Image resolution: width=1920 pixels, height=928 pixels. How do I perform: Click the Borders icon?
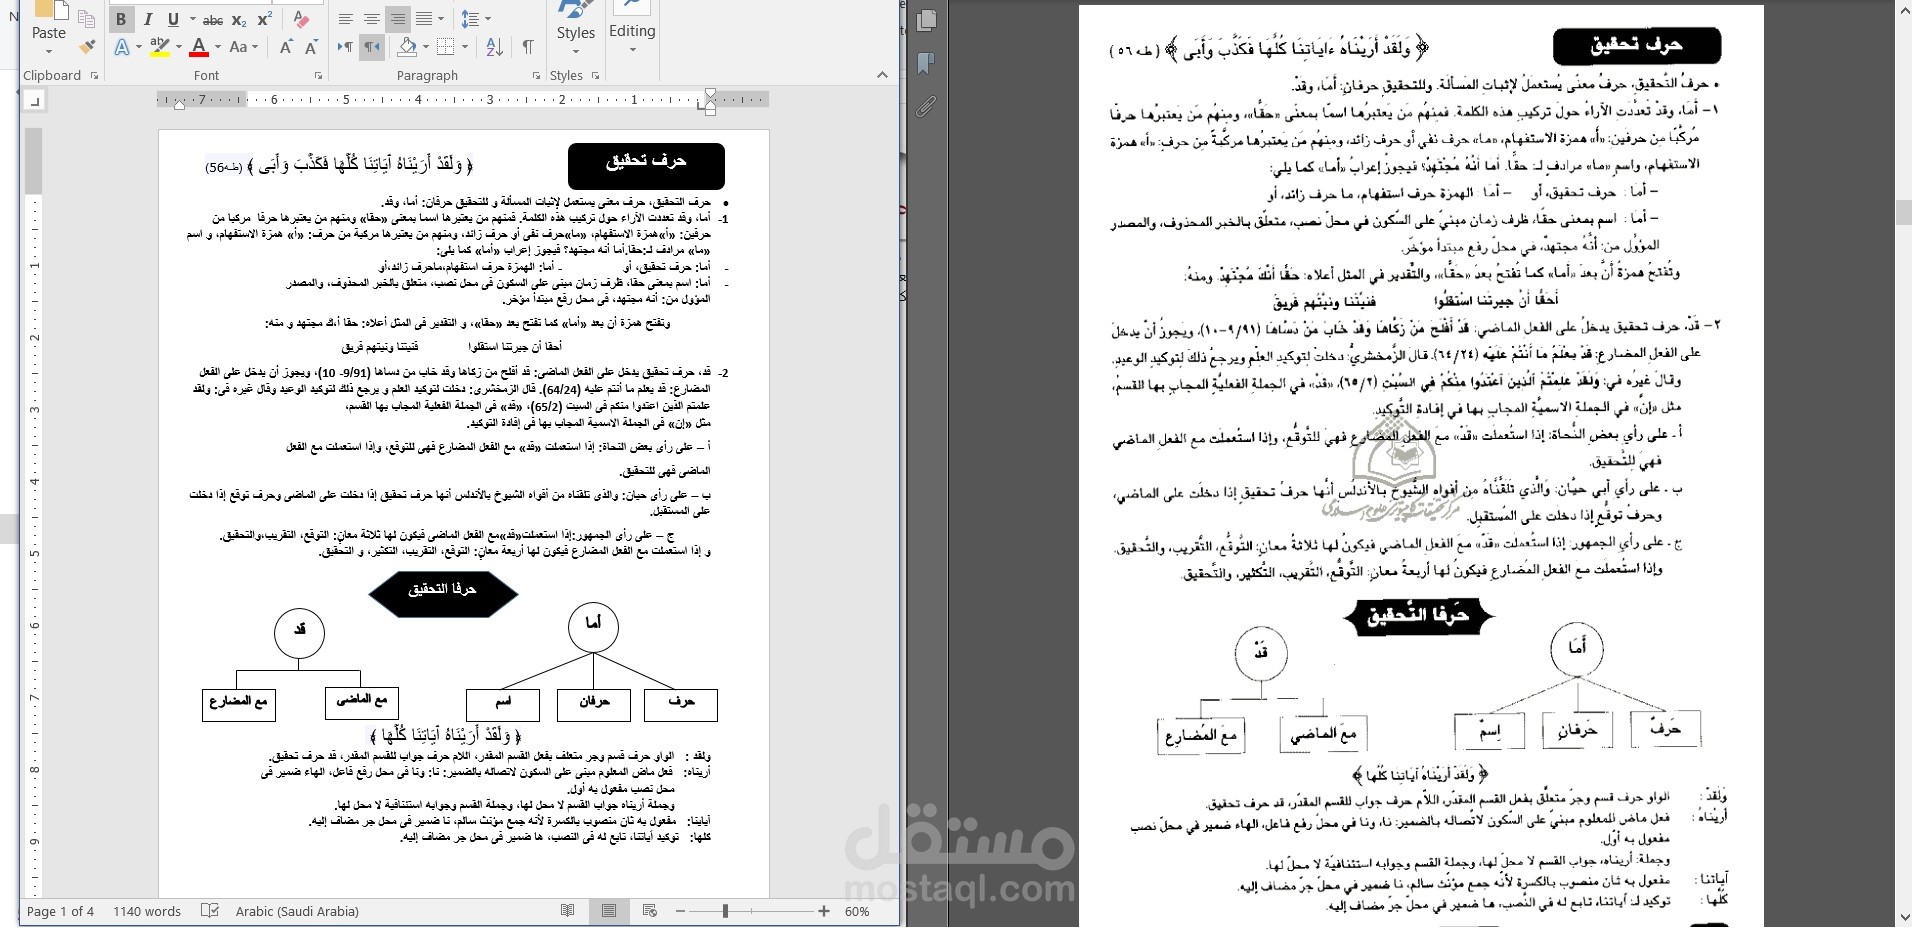tap(446, 47)
